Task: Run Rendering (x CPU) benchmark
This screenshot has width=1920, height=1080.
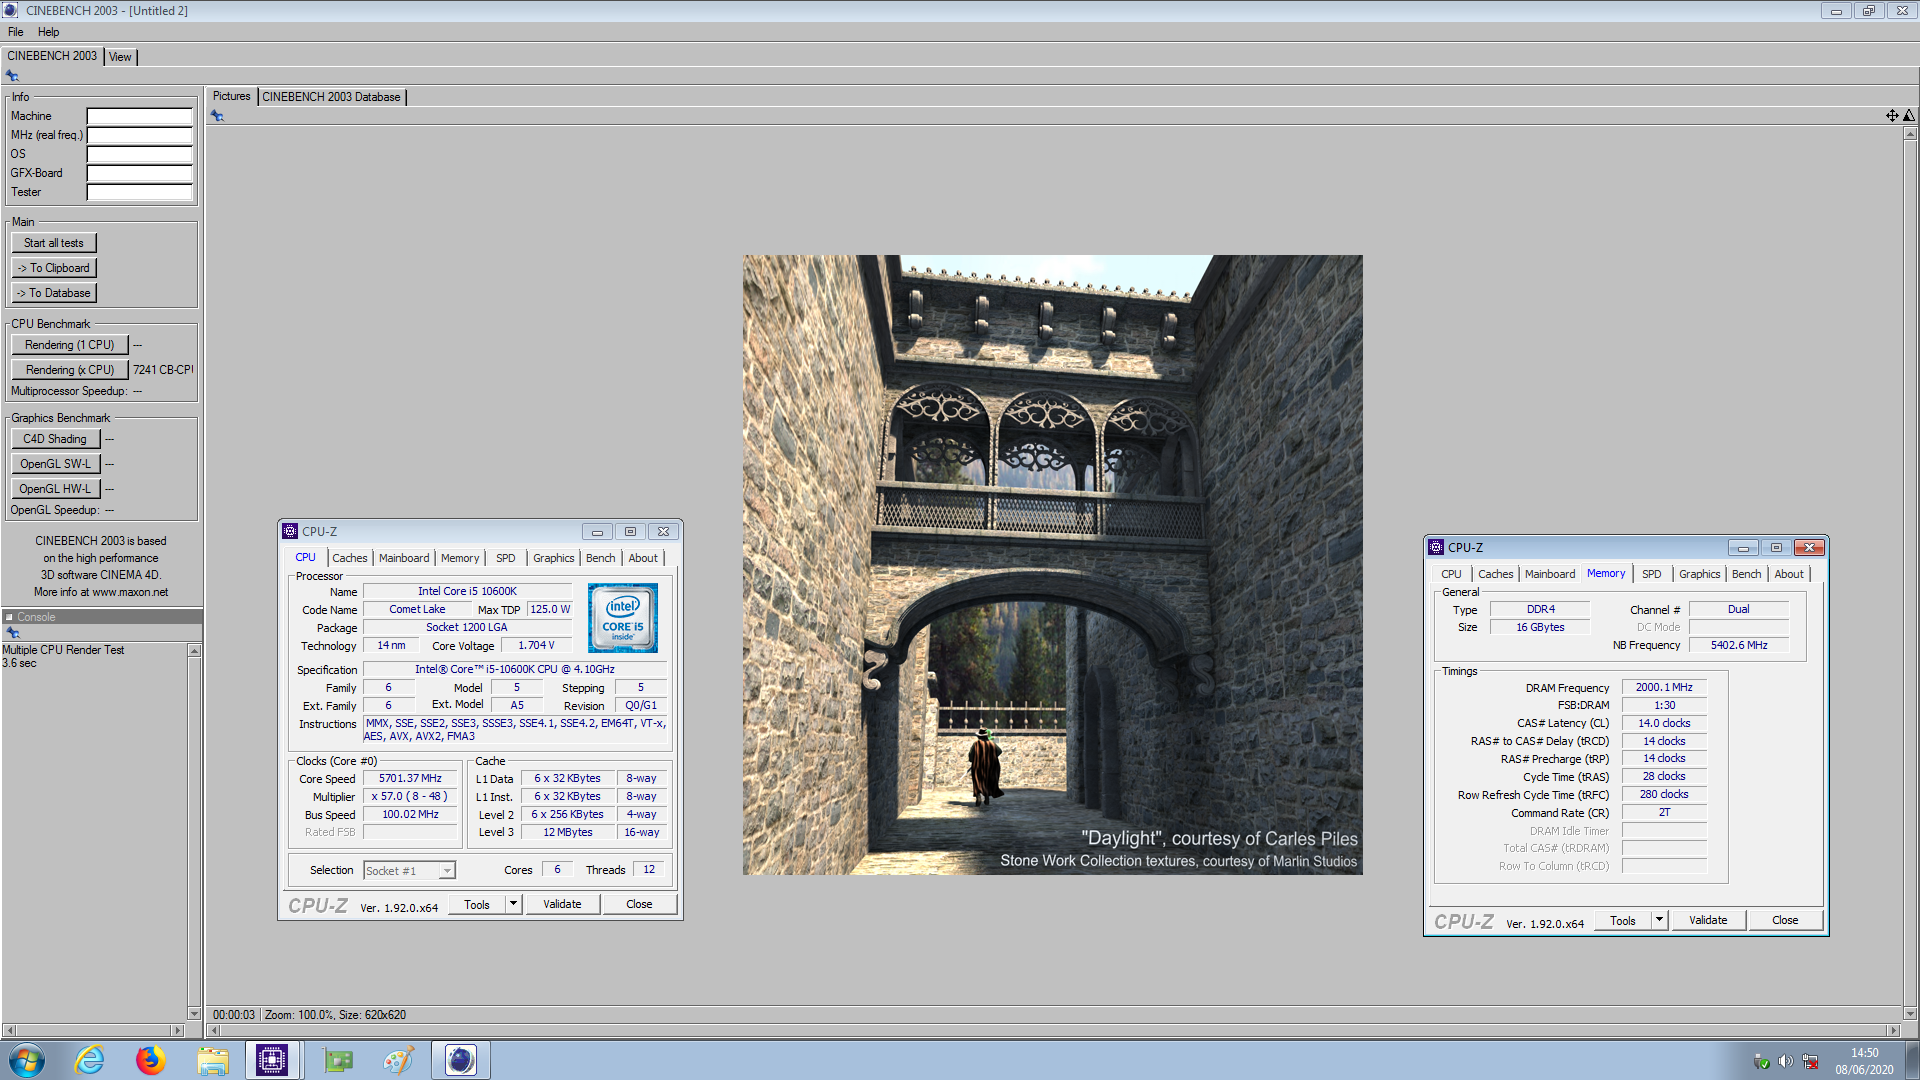Action: (x=70, y=370)
